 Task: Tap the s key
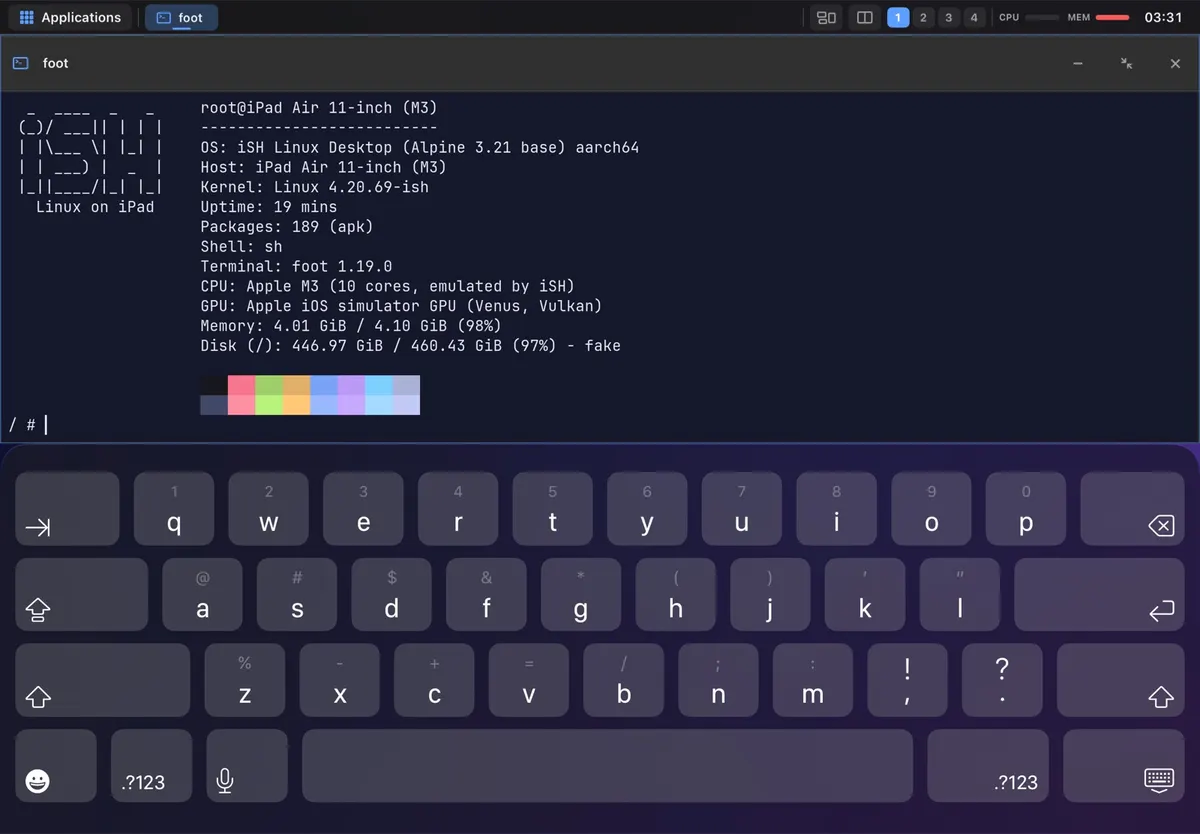pos(297,594)
